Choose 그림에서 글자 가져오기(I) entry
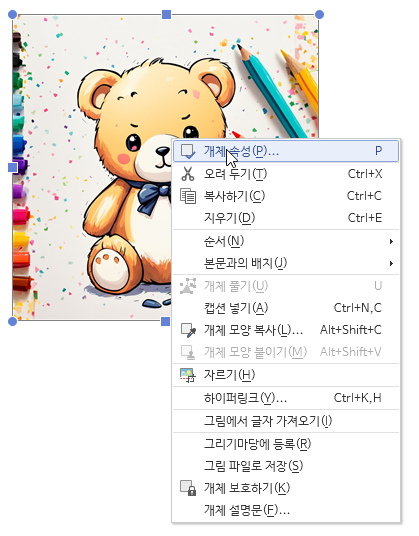The height and width of the screenshot is (536, 419). pos(286,421)
